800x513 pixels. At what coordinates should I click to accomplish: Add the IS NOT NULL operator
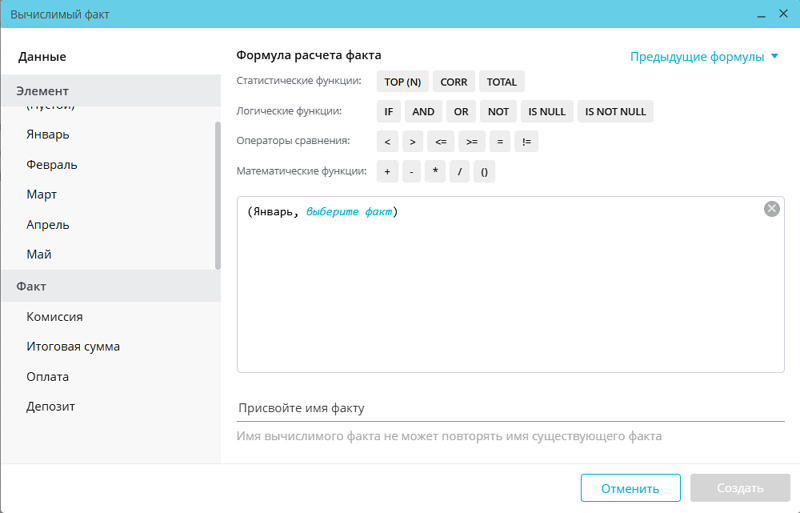(615, 112)
